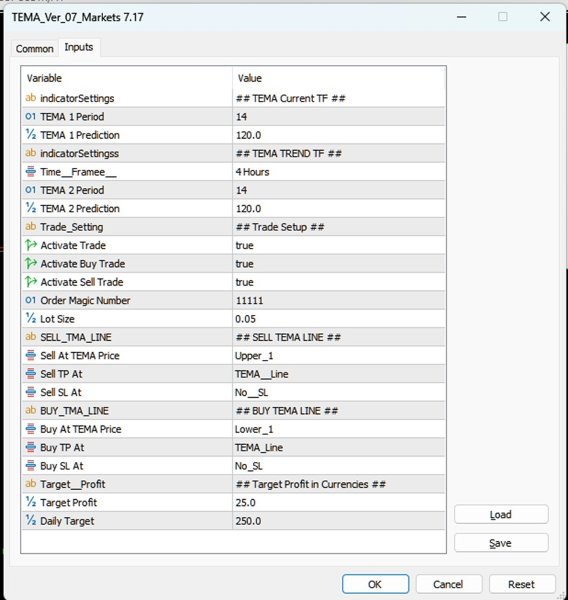568x600 pixels.
Task: Click the integer icon beside Order Magic Number
Action: (31, 300)
